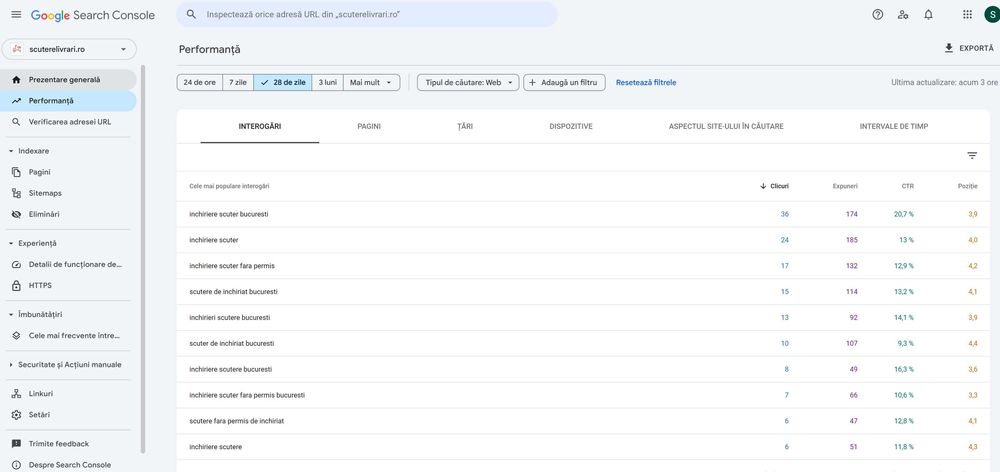This screenshot has height=472, width=1000.
Task: Open Tipul de căutare: Web dropdown
Action: (x=468, y=83)
